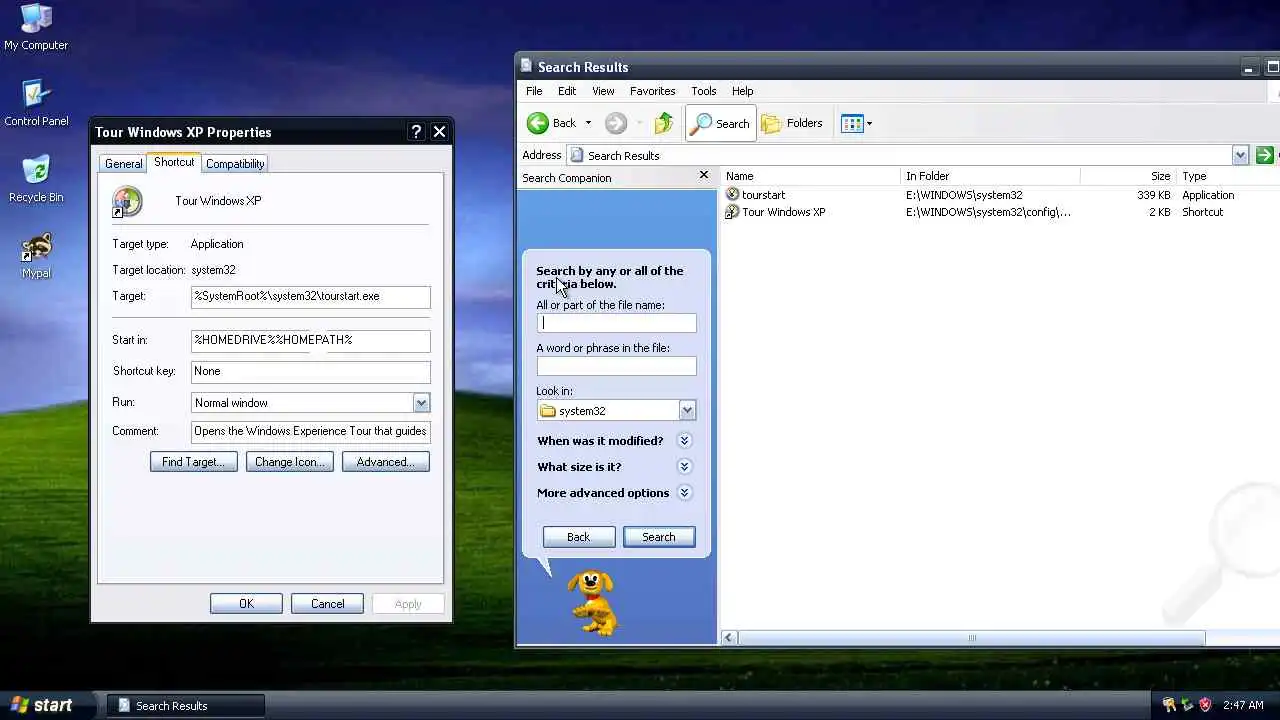The height and width of the screenshot is (720, 1280).
Task: Click the red shield tray icon
Action: coord(1205,705)
